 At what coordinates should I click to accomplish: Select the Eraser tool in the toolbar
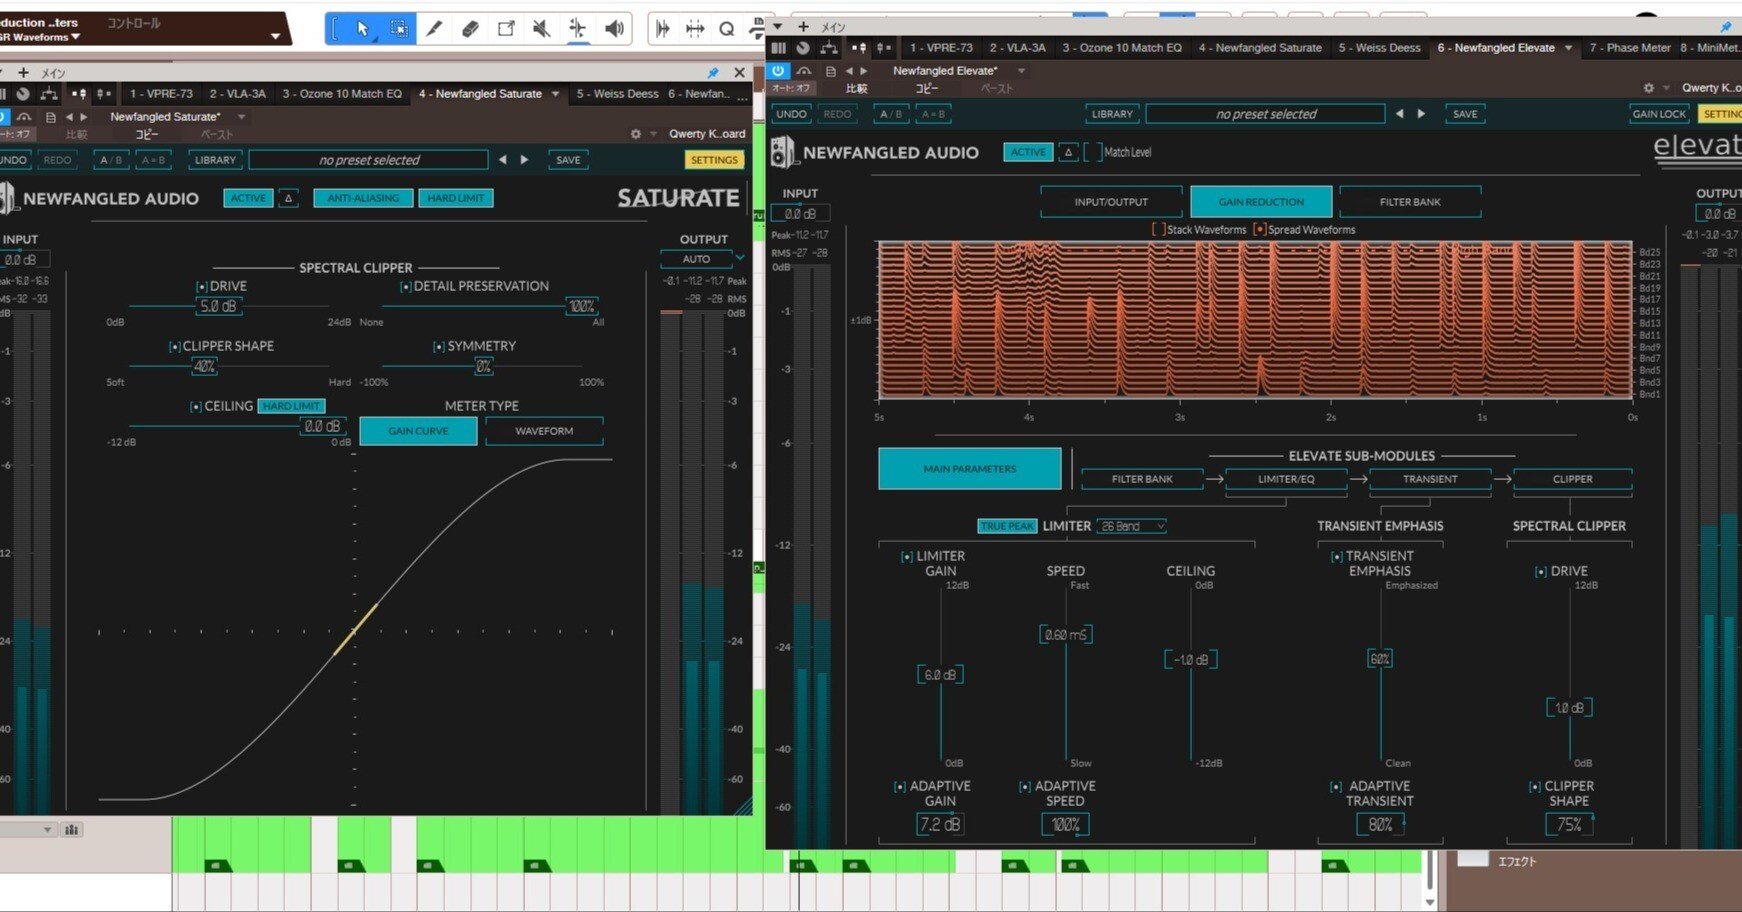[470, 28]
